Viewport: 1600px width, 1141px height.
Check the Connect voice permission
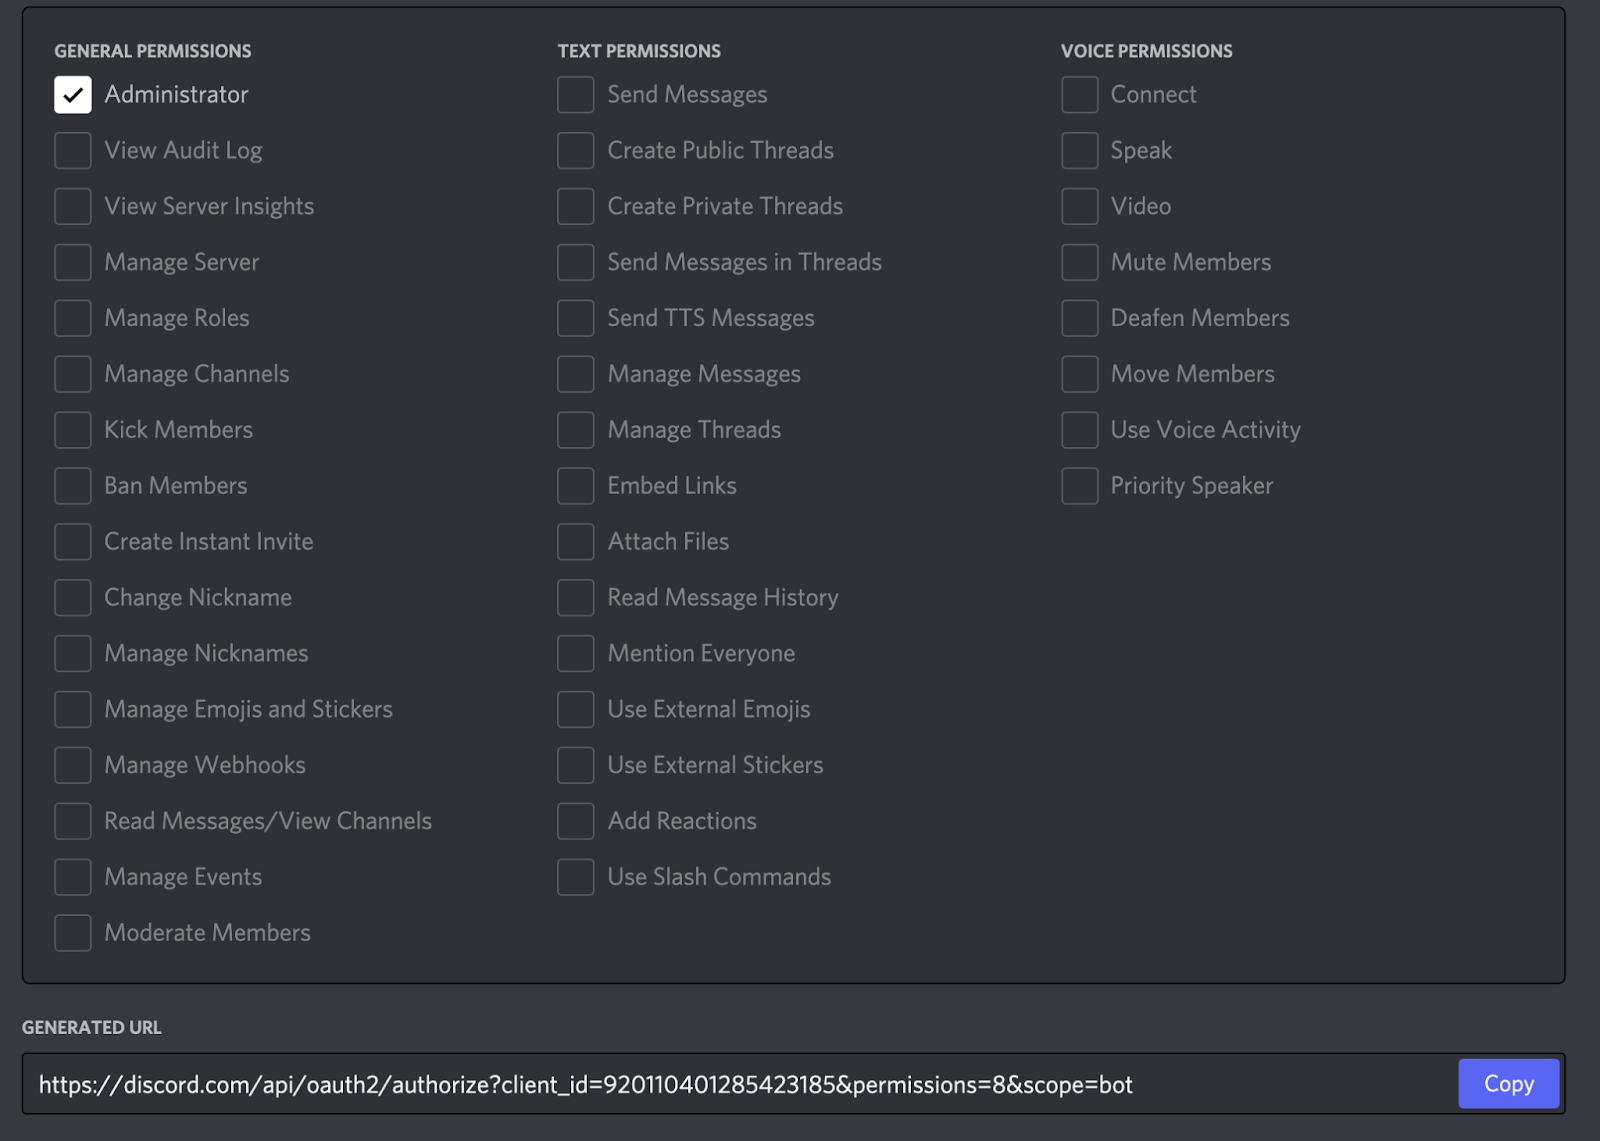point(1080,95)
